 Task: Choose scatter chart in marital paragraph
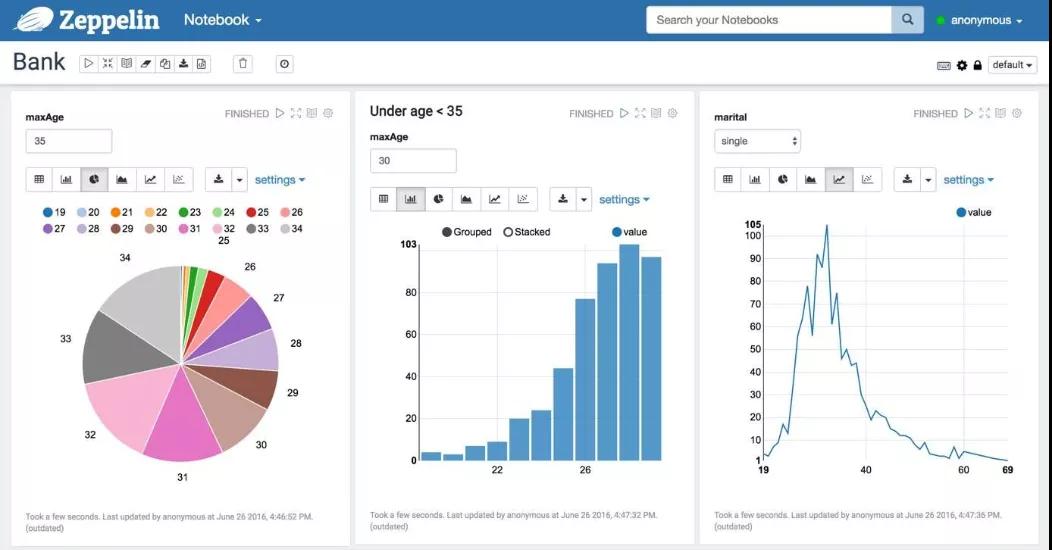click(x=867, y=179)
